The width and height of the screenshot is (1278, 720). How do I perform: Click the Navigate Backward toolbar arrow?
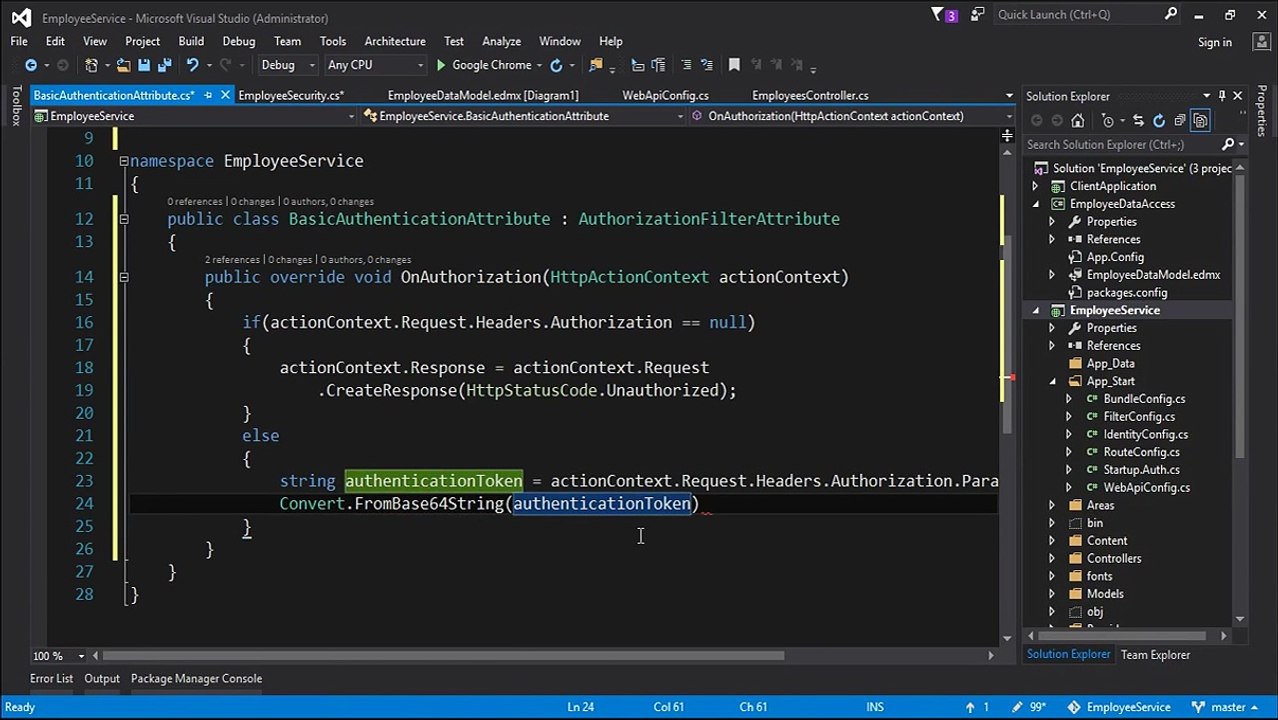(x=31, y=65)
